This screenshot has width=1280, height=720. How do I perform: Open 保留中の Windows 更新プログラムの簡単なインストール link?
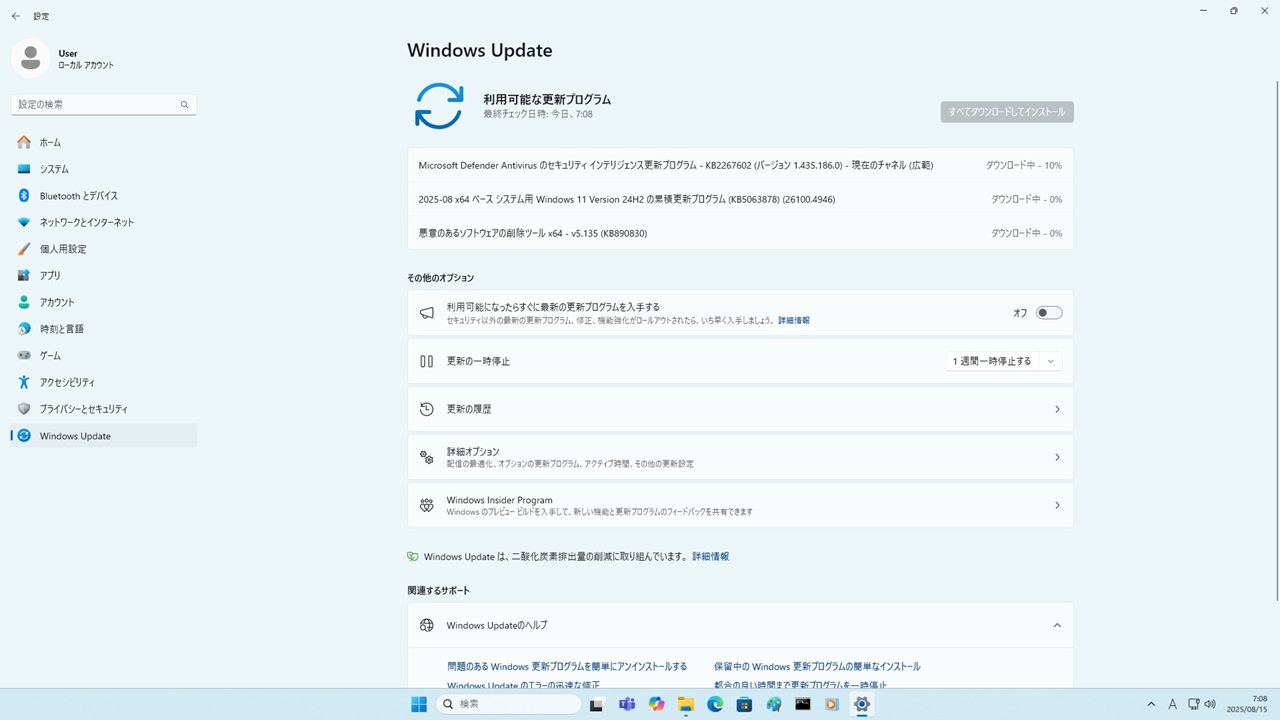point(817,666)
